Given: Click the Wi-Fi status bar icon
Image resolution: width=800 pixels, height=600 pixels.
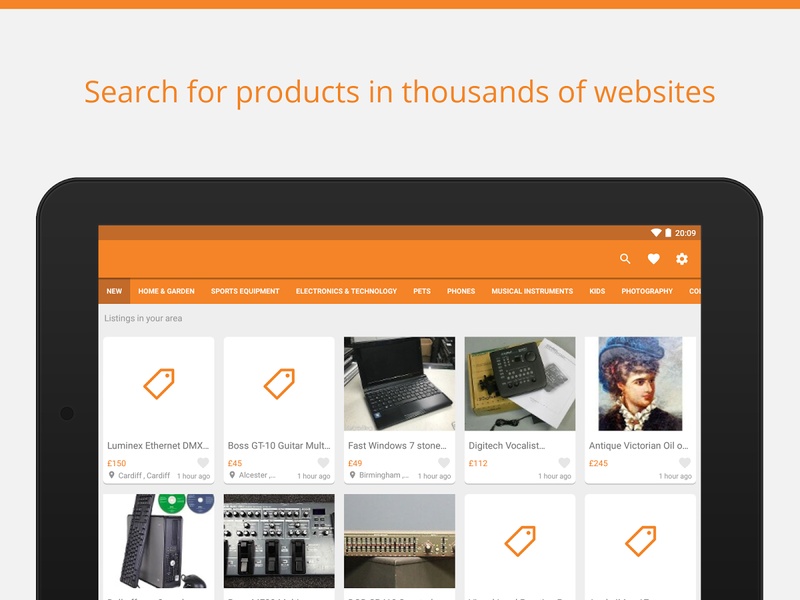Looking at the screenshot, I should pyautogui.click(x=656, y=233).
